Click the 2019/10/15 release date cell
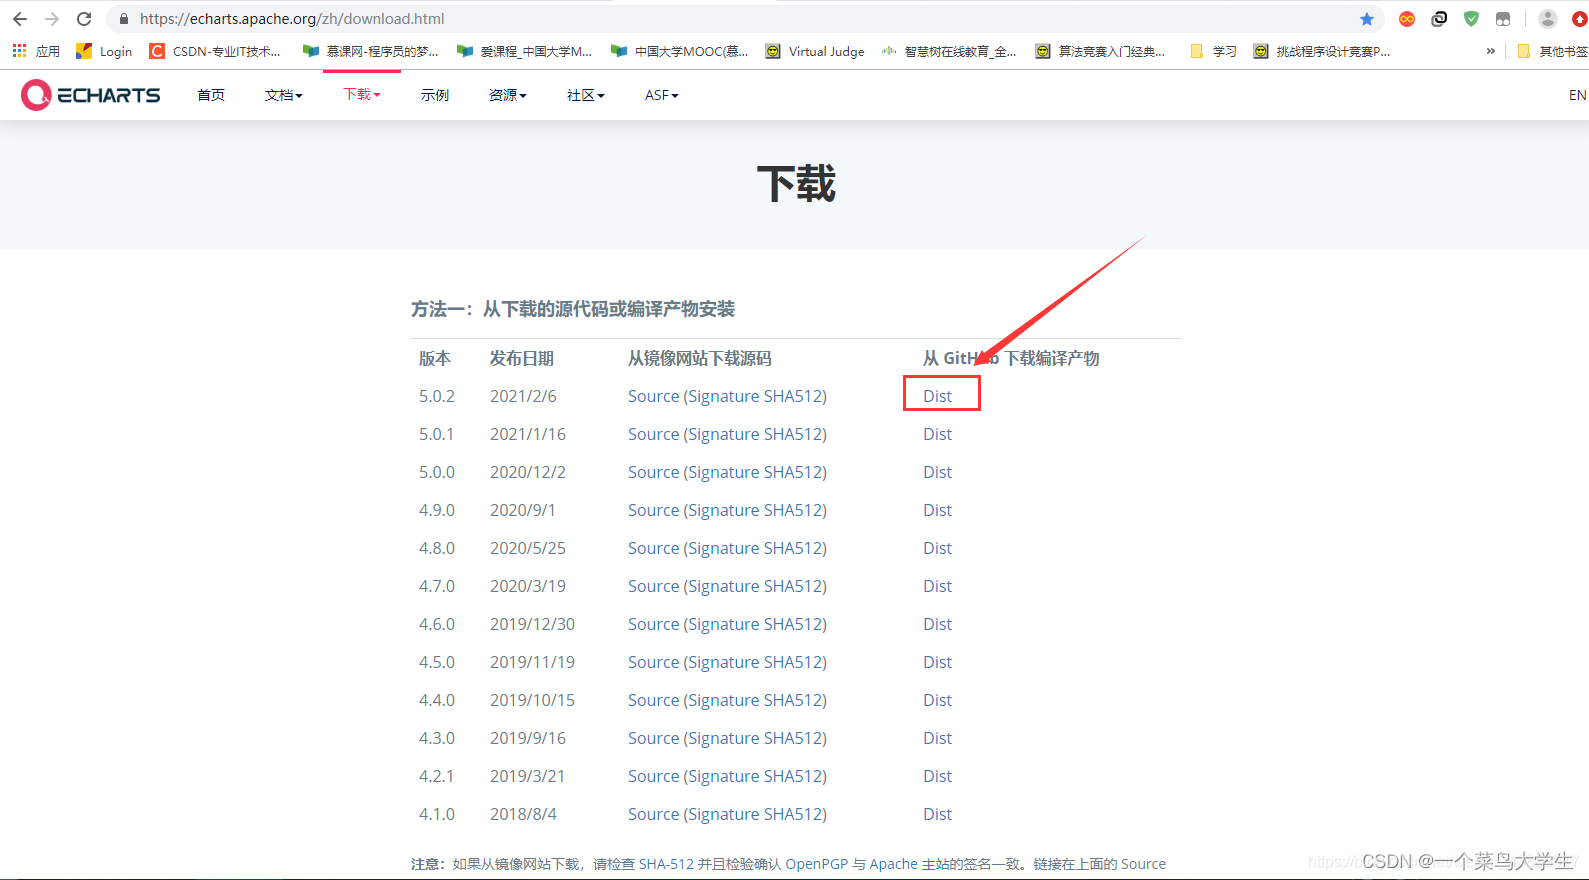The height and width of the screenshot is (880, 1589). tap(532, 700)
